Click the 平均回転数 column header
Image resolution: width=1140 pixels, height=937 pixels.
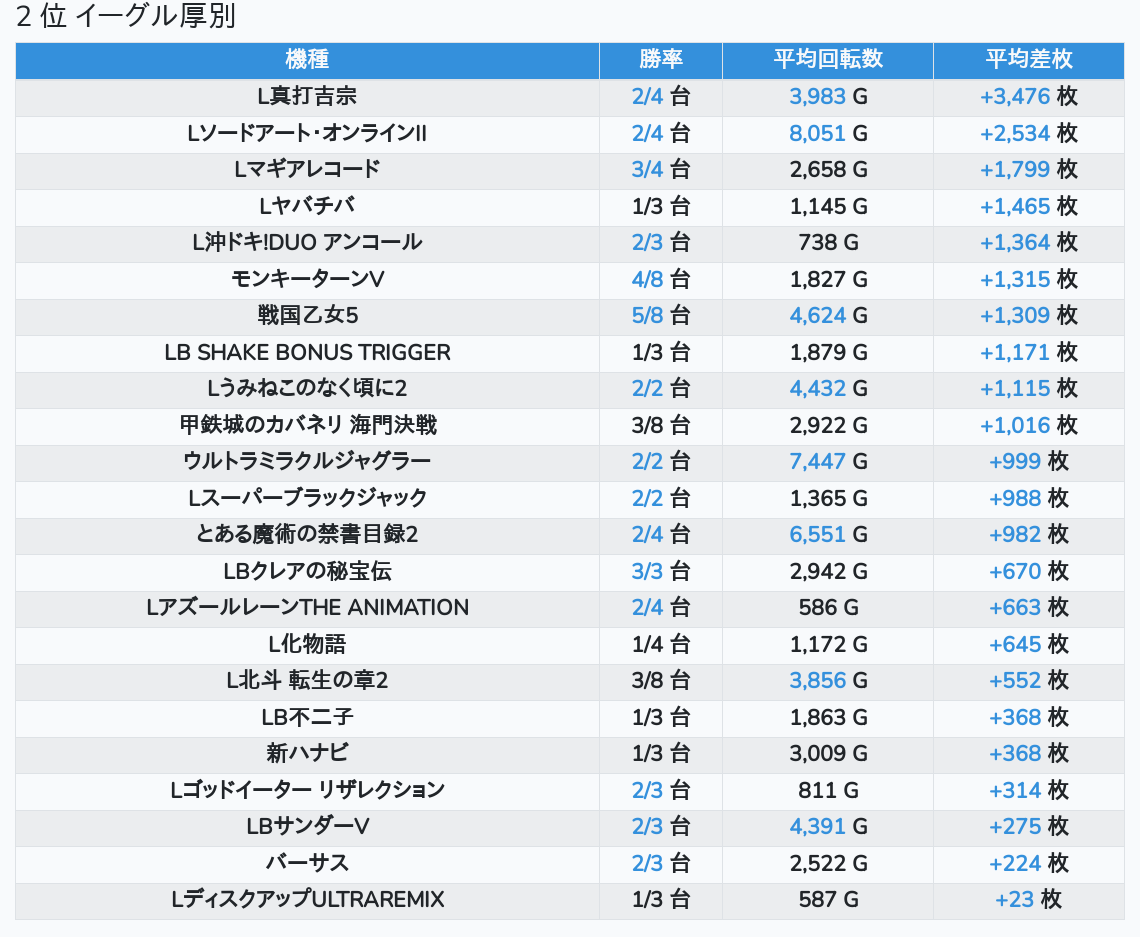click(x=827, y=60)
